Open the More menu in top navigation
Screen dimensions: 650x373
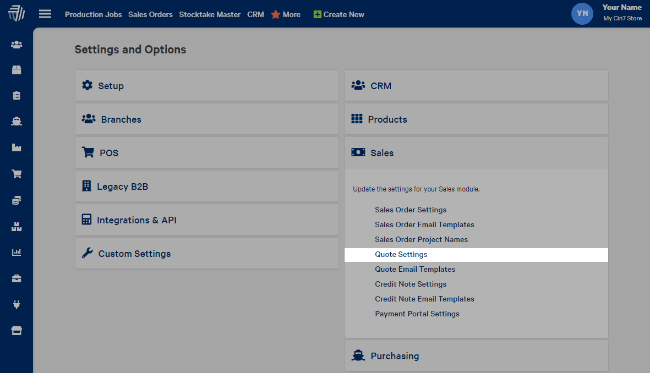(291, 15)
